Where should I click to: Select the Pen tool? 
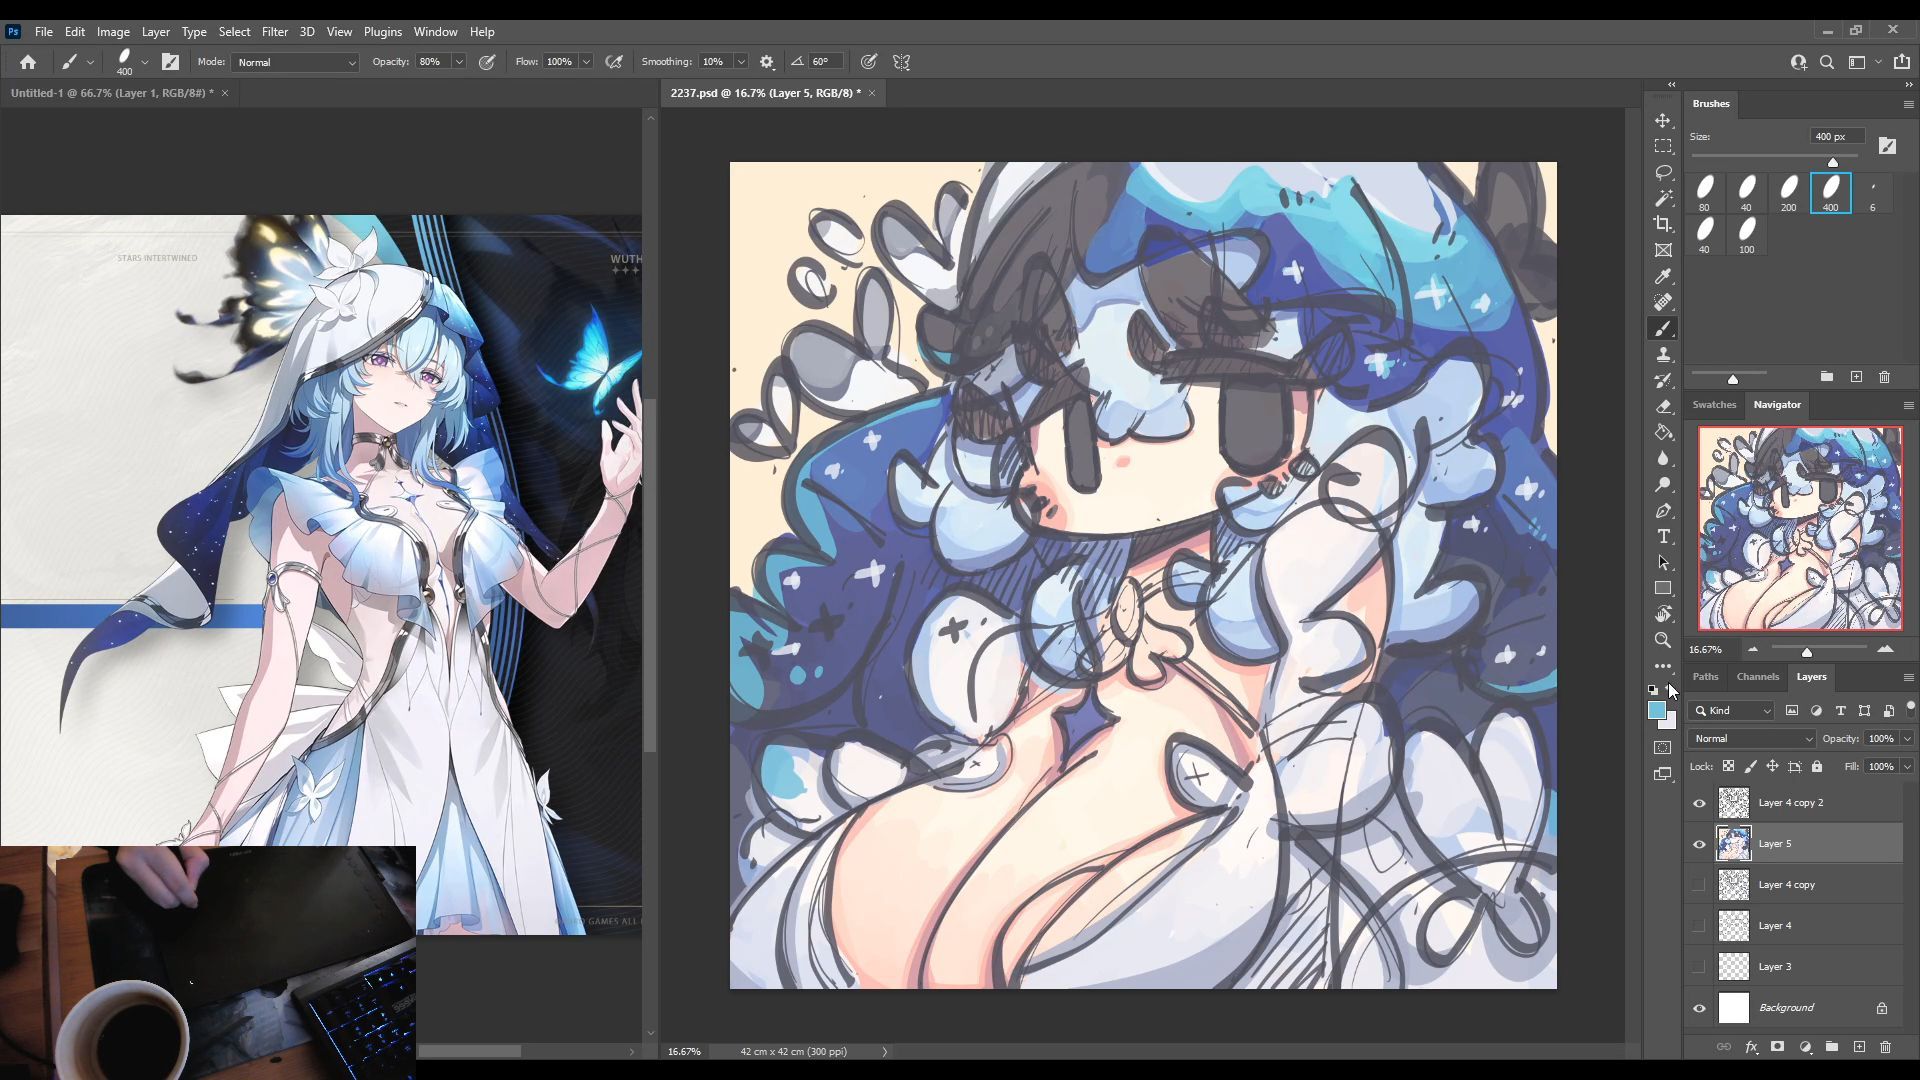tap(1663, 510)
